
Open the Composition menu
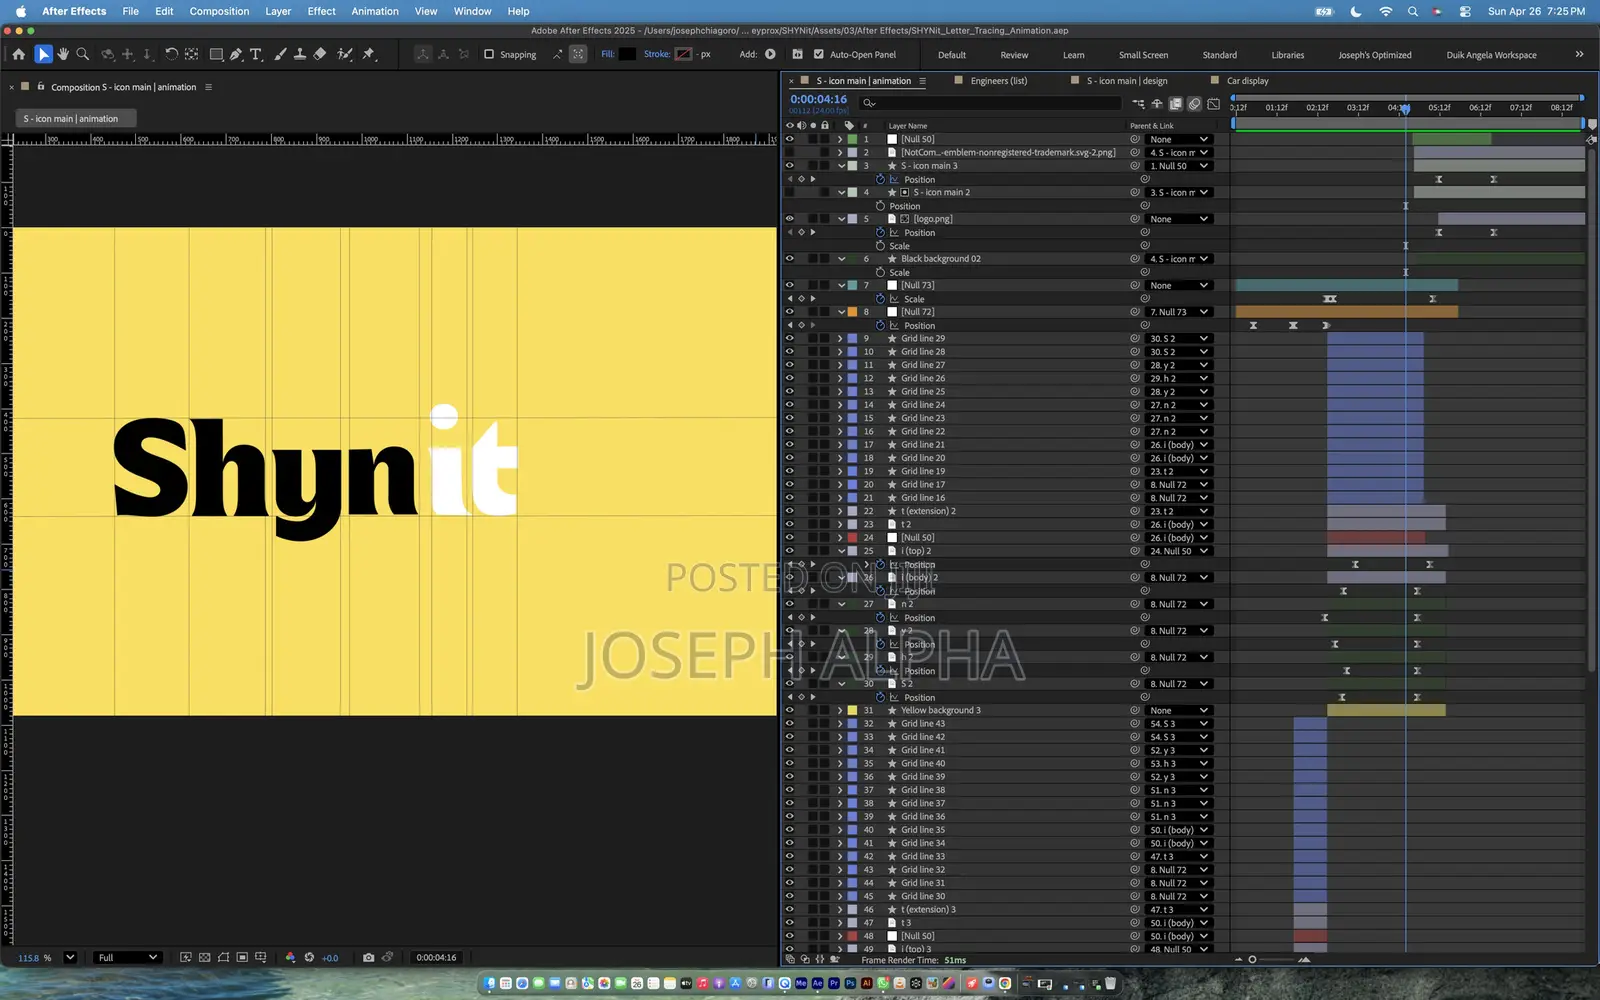click(x=219, y=11)
